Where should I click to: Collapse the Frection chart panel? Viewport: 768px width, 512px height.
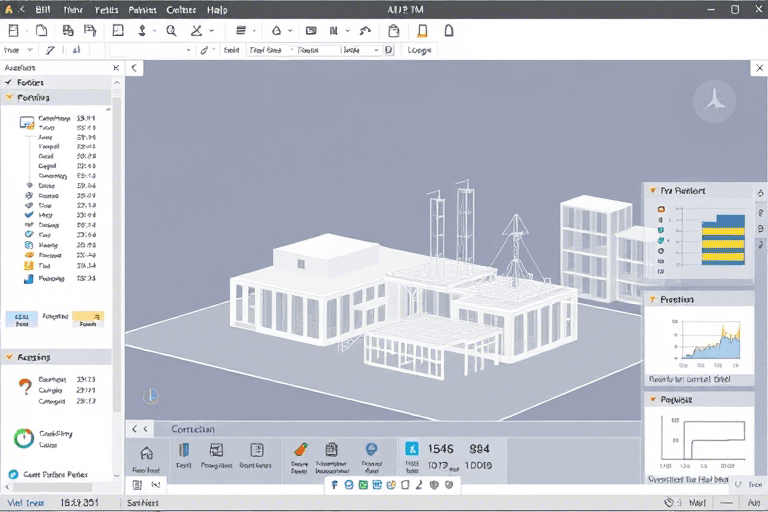(652, 299)
